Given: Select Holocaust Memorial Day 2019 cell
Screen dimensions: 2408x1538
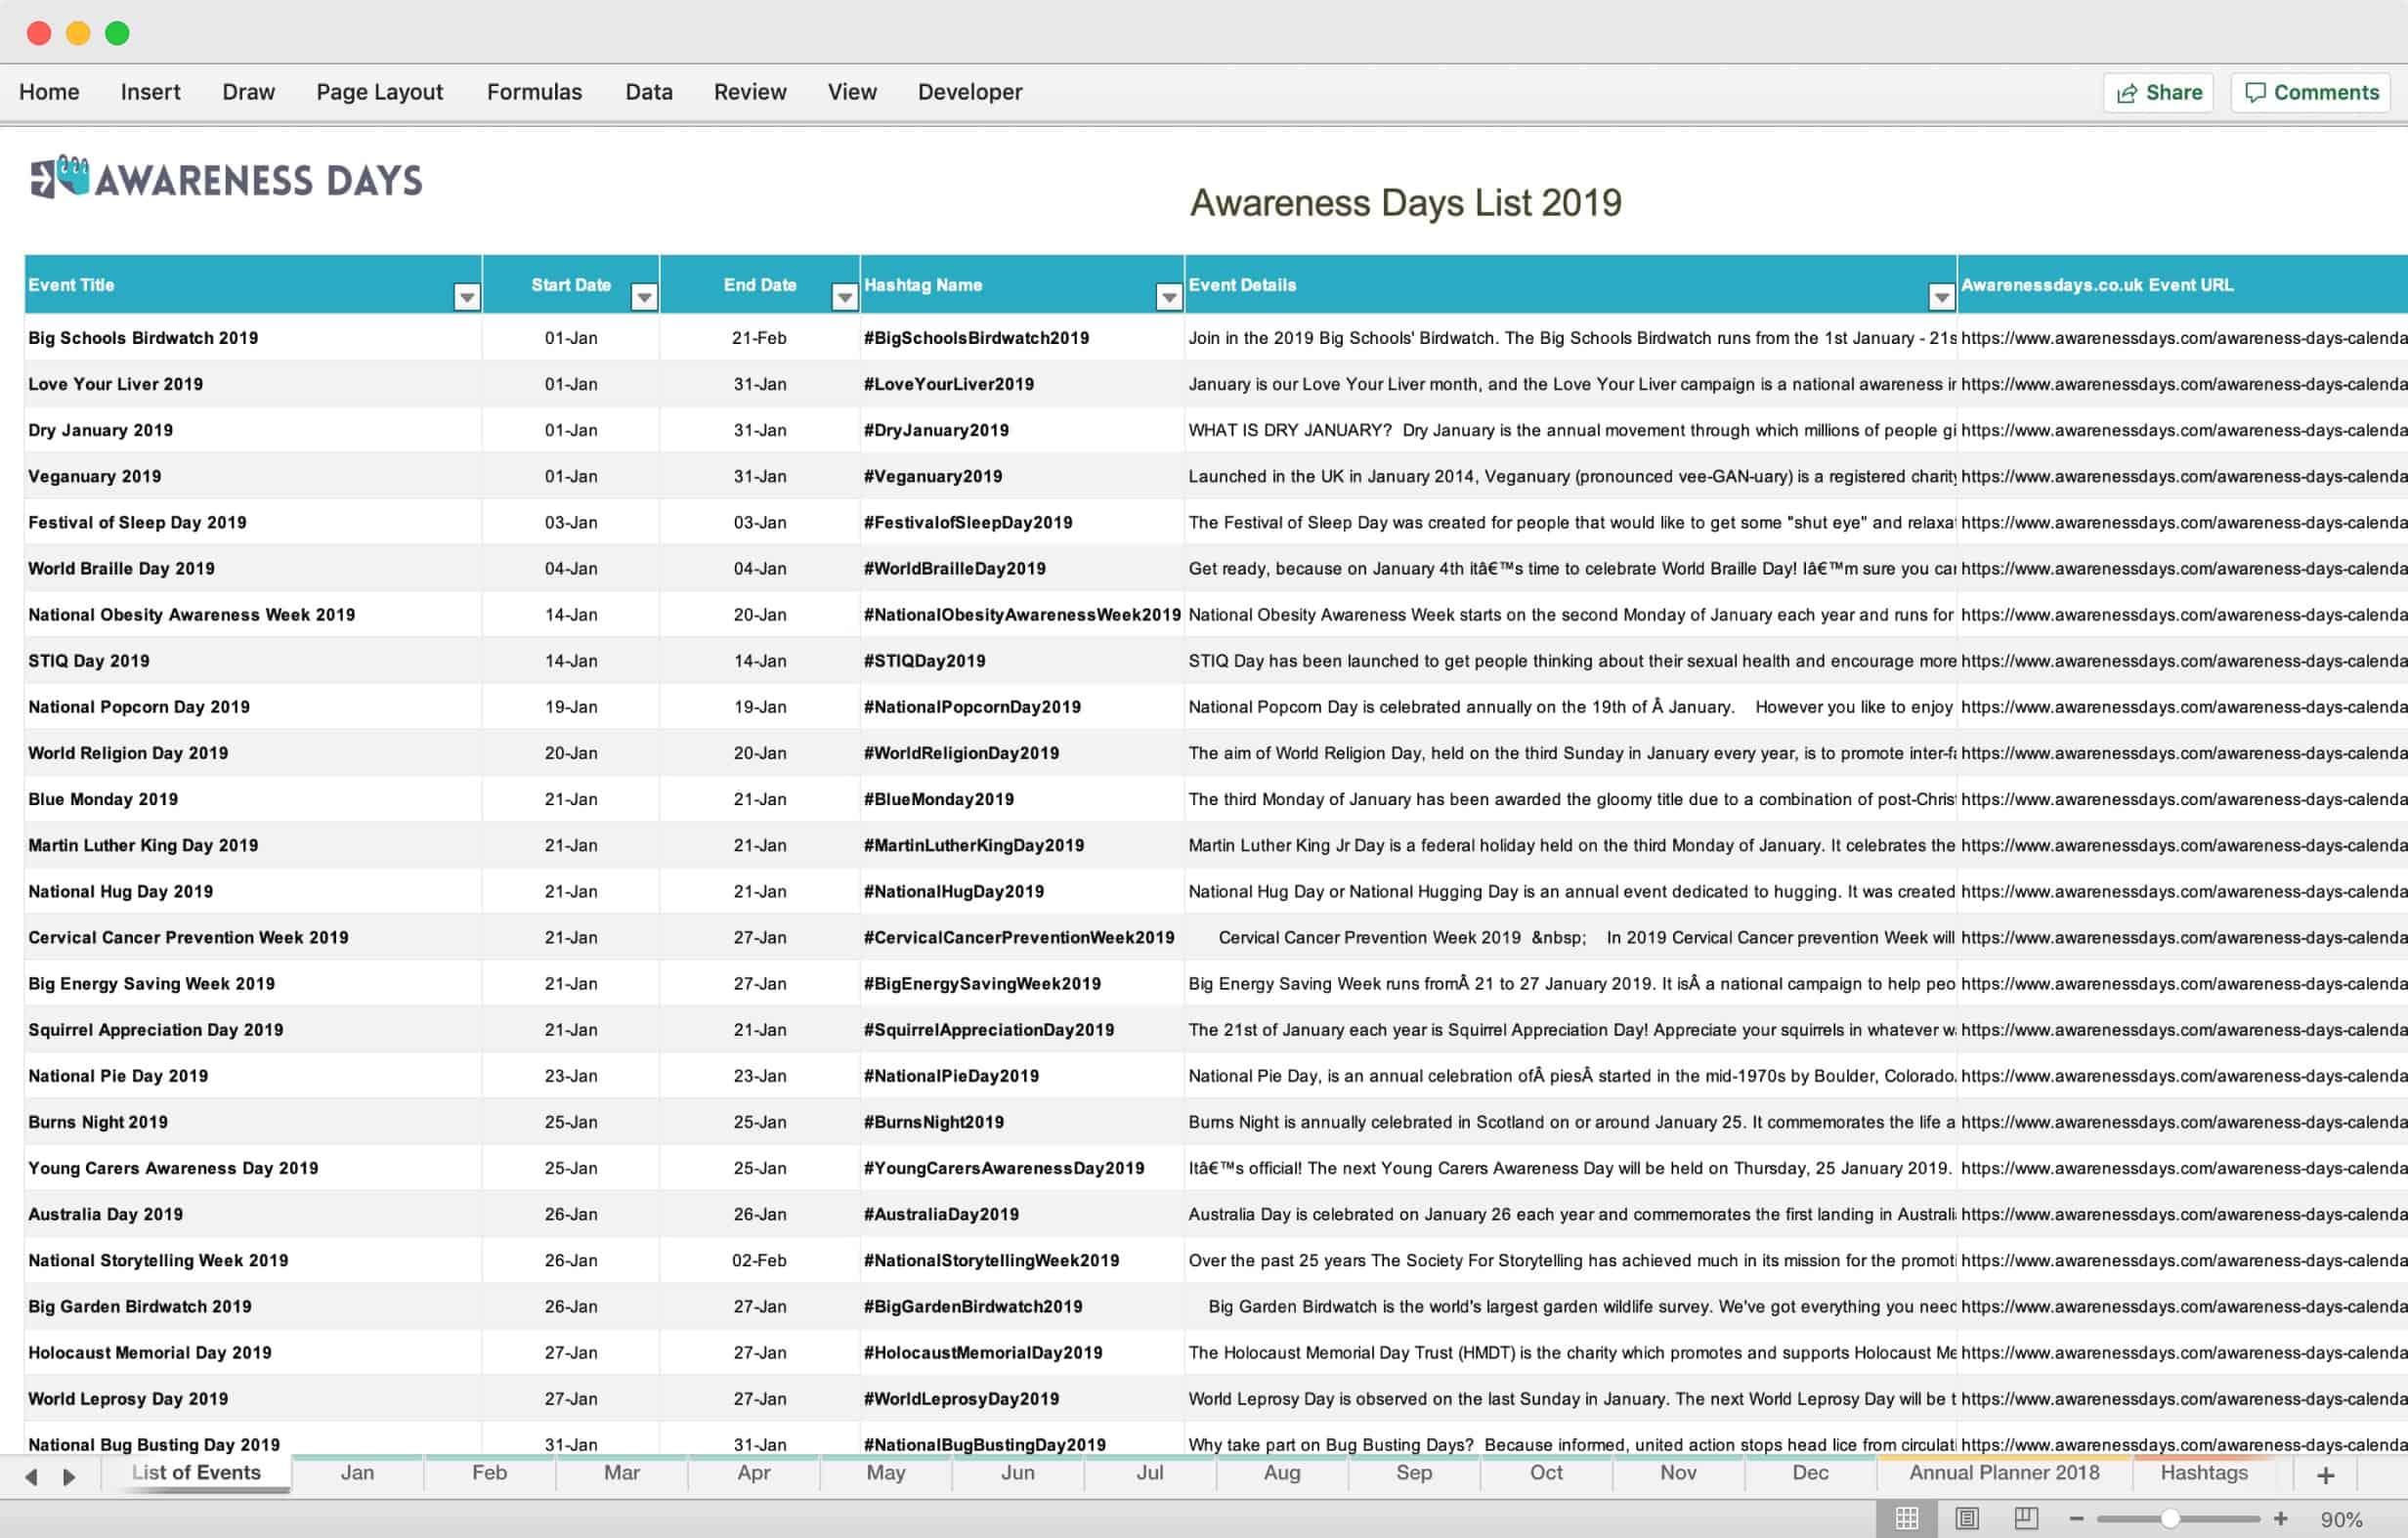Looking at the screenshot, I should click(253, 1351).
